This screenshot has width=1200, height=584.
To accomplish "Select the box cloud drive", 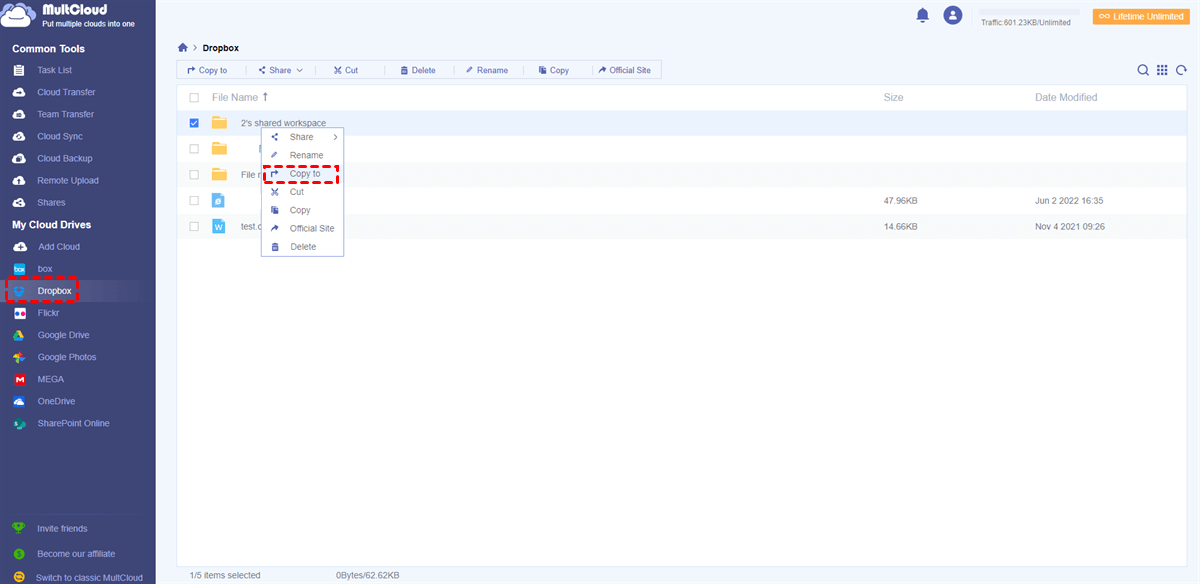I will click(x=44, y=269).
